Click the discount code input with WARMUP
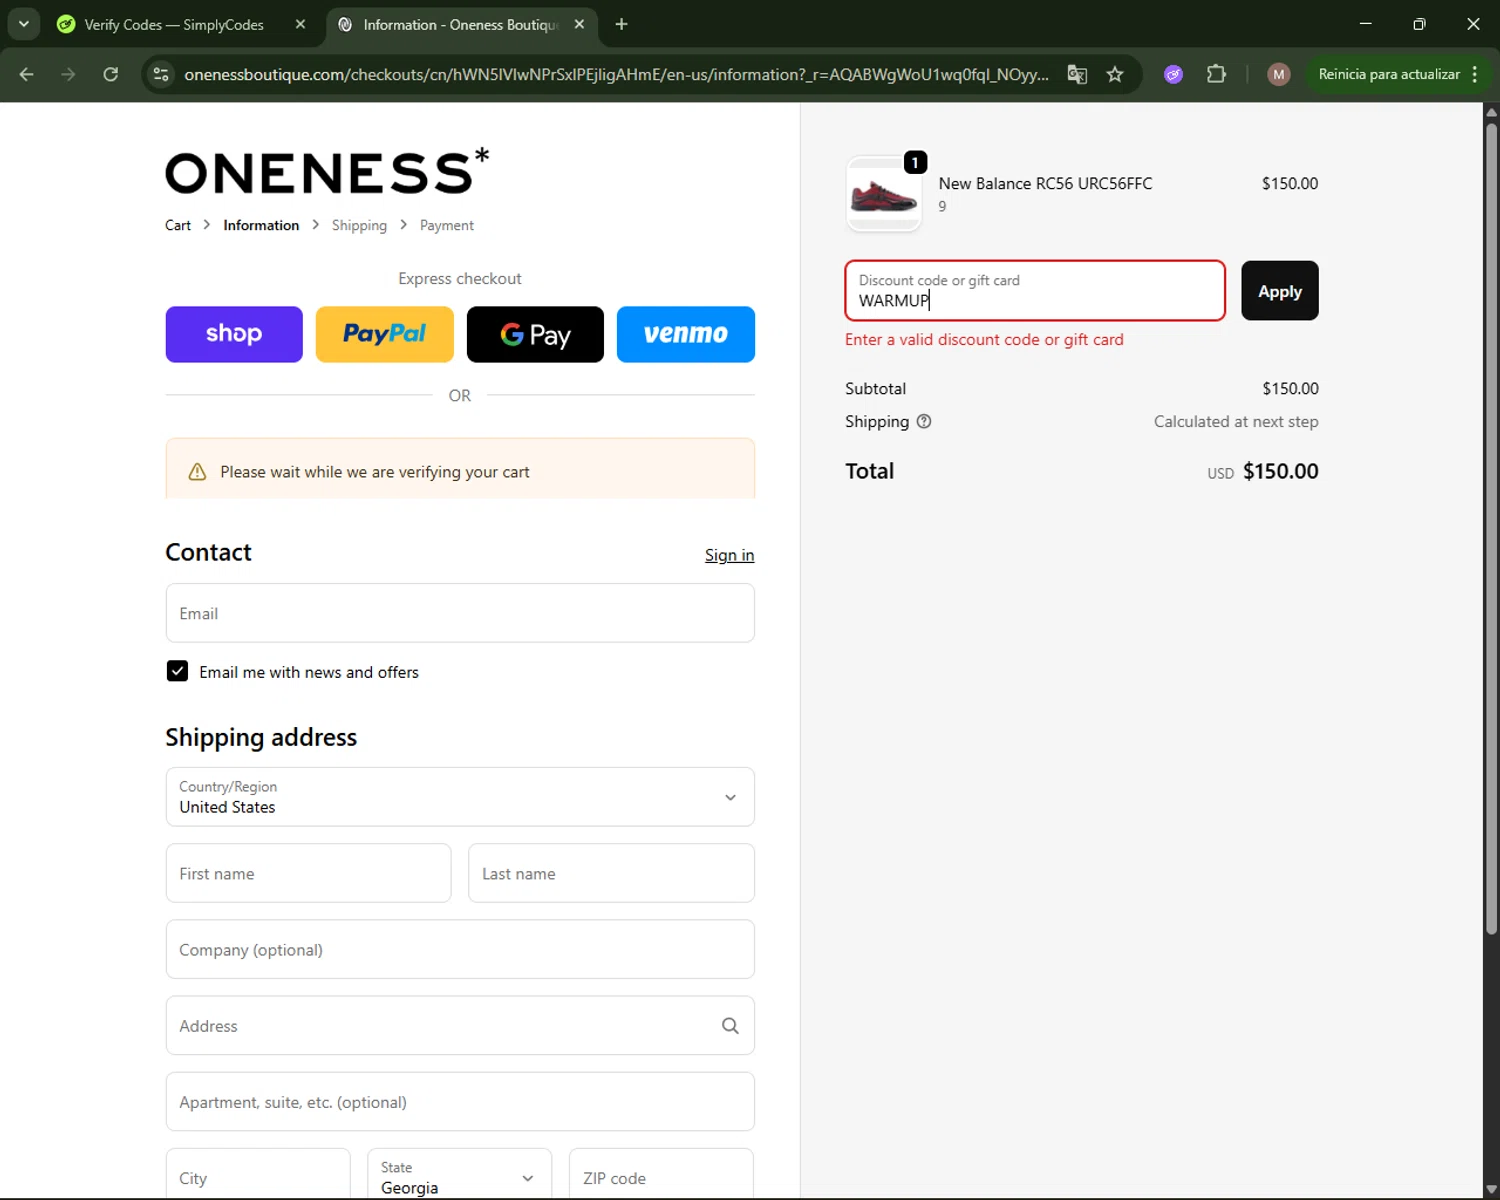This screenshot has width=1500, height=1200. (1035, 291)
